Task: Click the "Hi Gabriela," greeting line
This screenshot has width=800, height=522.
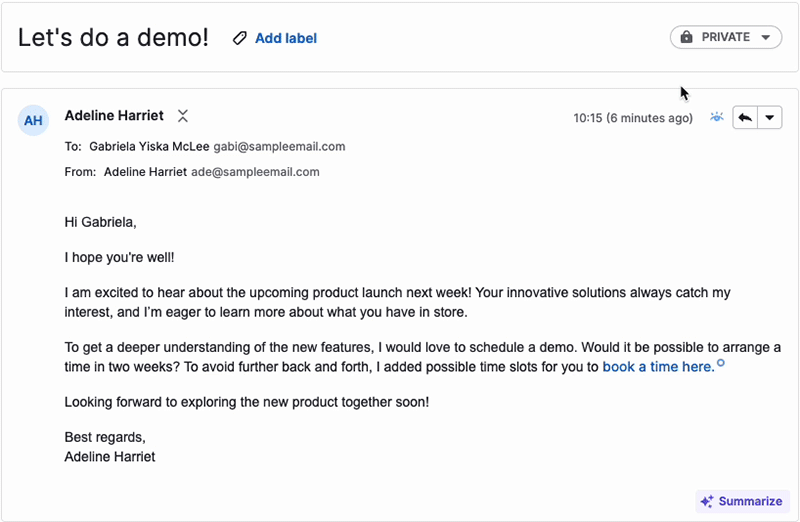Action: [100, 222]
